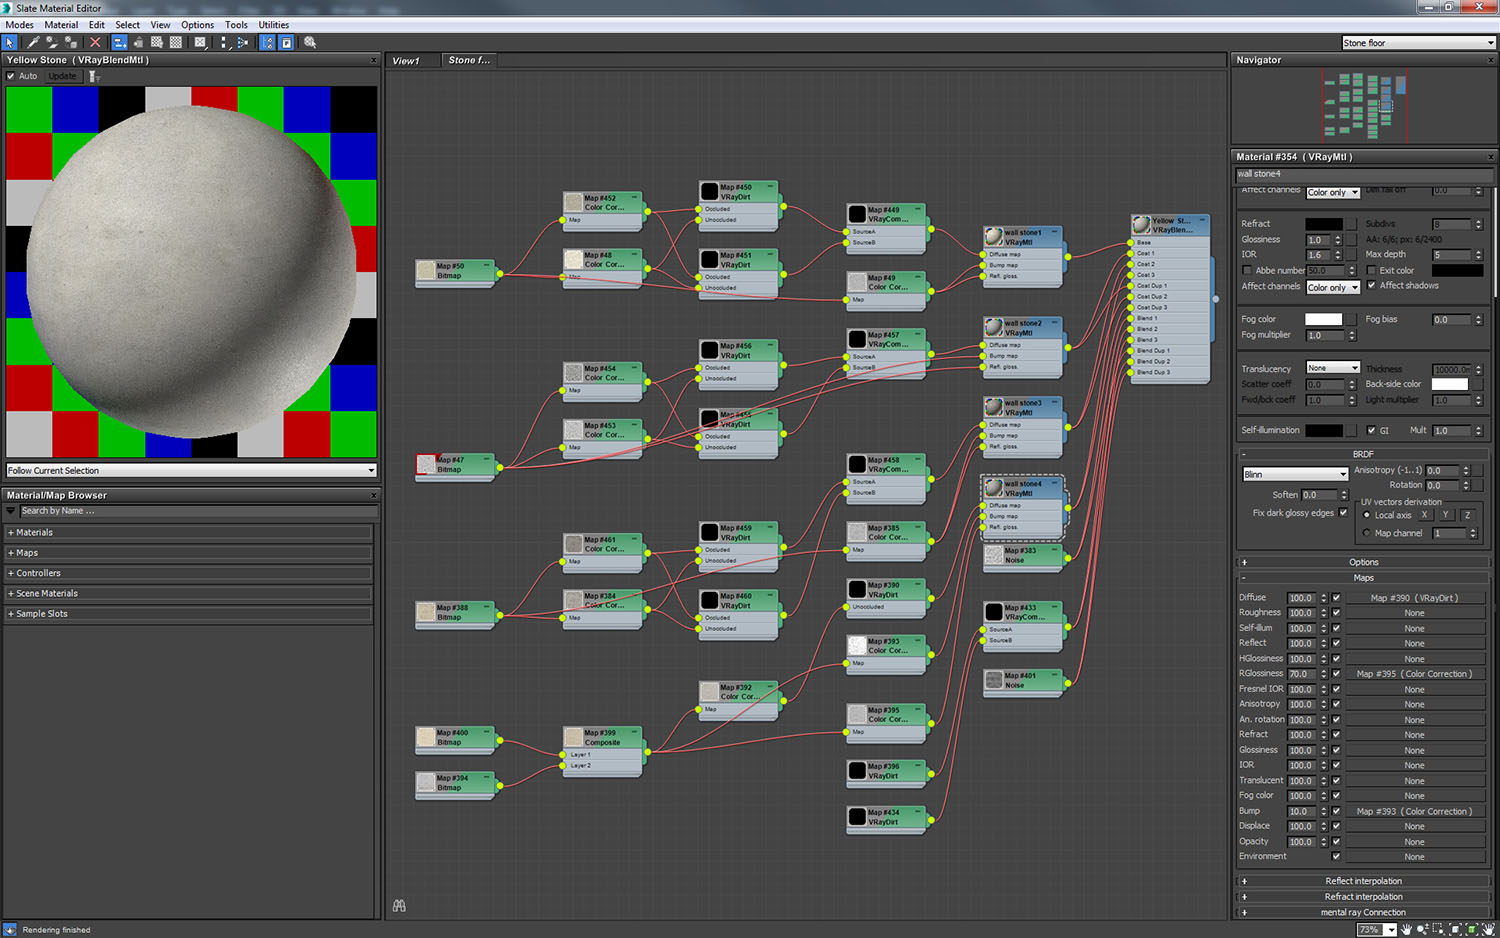Uncheck the Auto preview checkbox
The image size is (1500, 938).
coord(11,76)
